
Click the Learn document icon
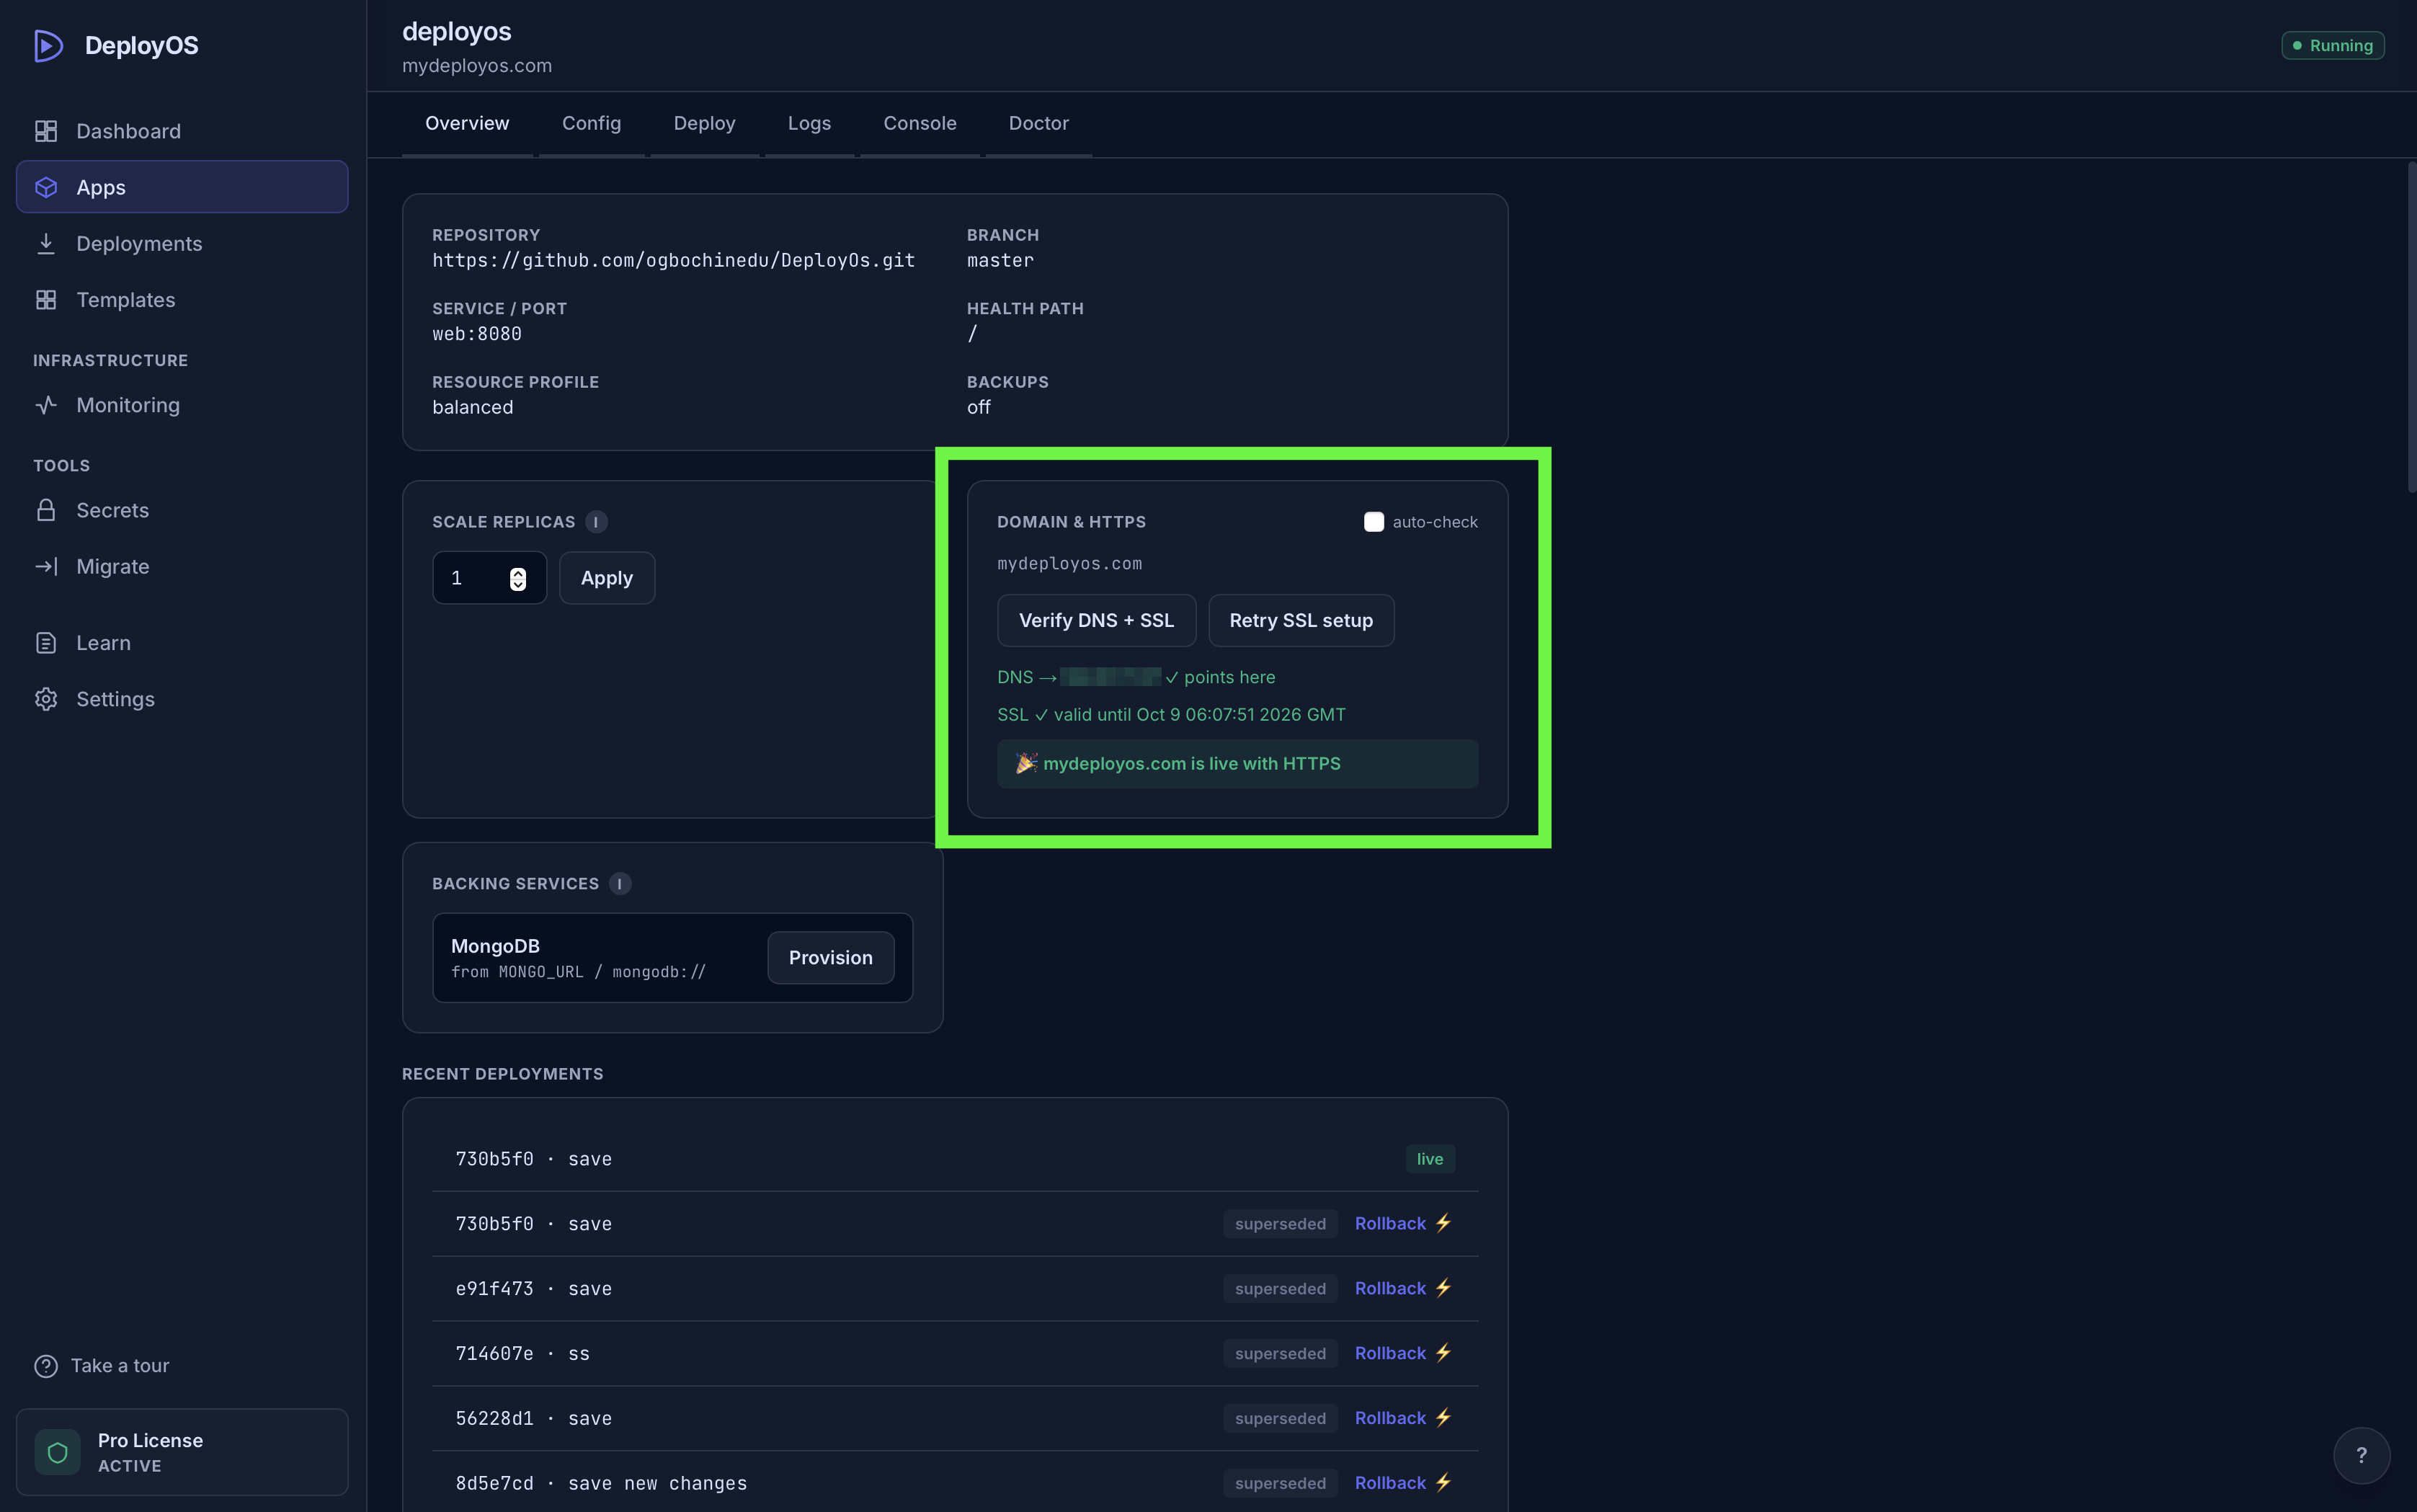point(46,643)
